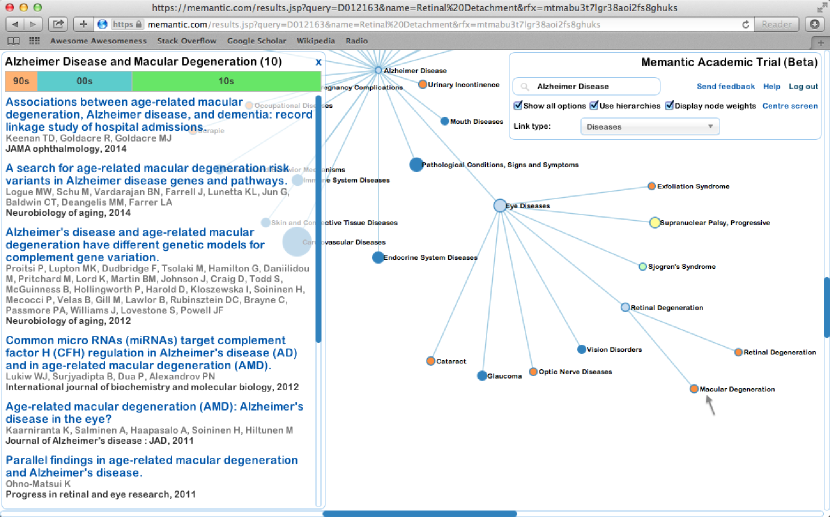Open the Downloads icon in toolbar

tap(815, 24)
